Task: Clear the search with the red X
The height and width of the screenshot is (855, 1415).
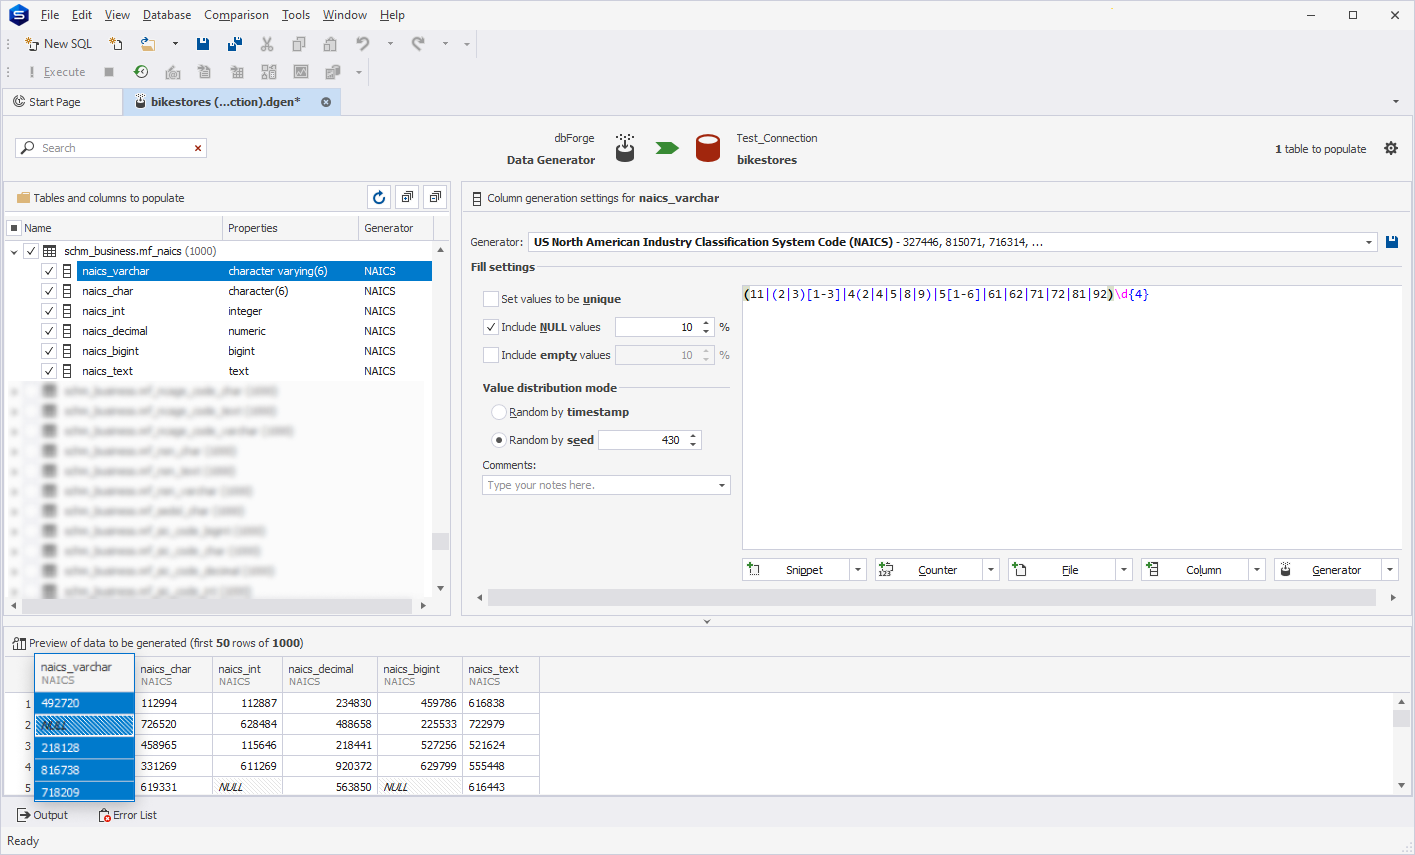Action: point(198,148)
